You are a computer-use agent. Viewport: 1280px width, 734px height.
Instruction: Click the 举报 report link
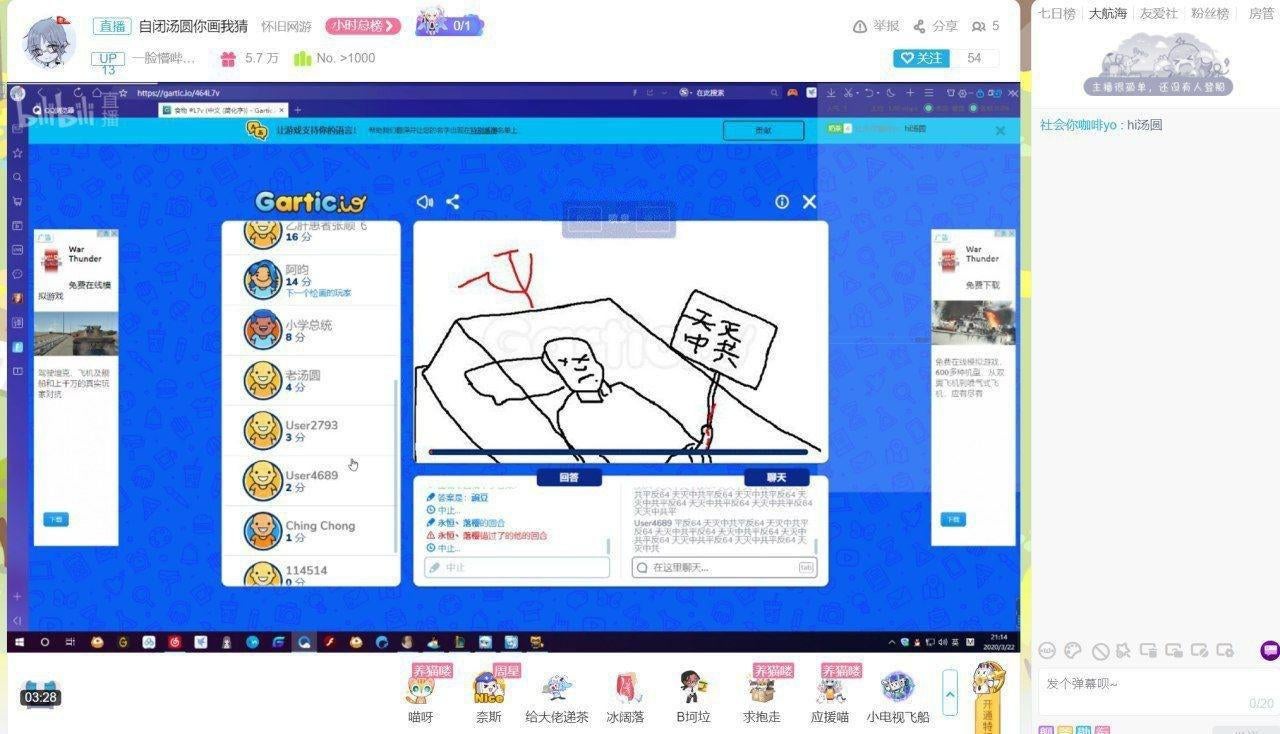tap(876, 26)
